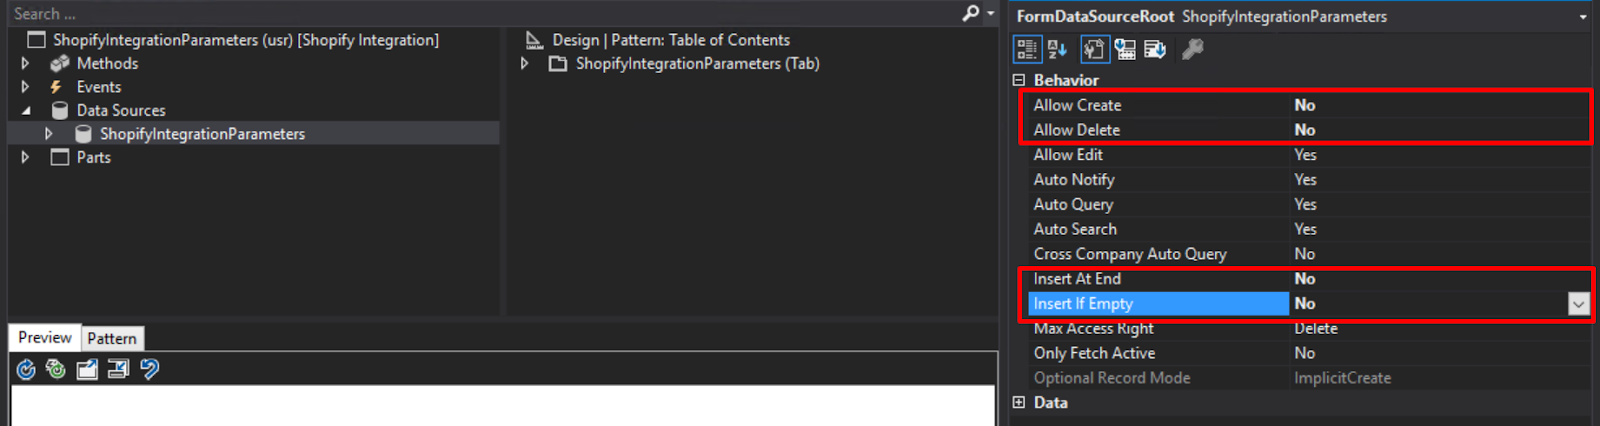The width and height of the screenshot is (1600, 426).
Task: Select the ShopifyIntegrationParameters (Tab) label
Action: coord(698,63)
